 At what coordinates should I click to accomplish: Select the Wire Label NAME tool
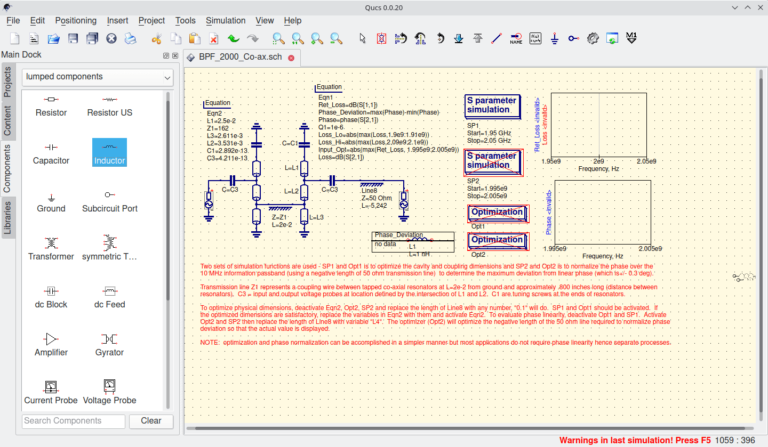click(516, 38)
